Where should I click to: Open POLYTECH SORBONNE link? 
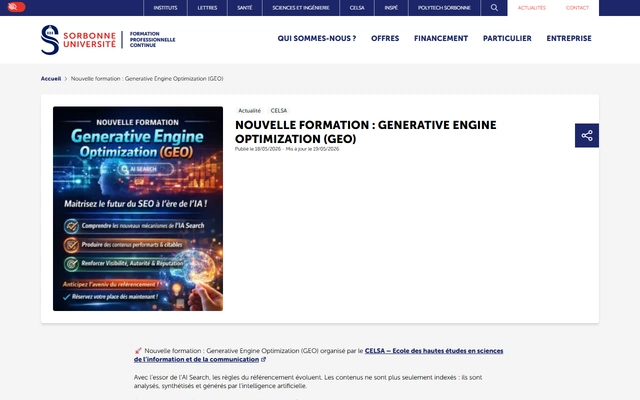444,8
